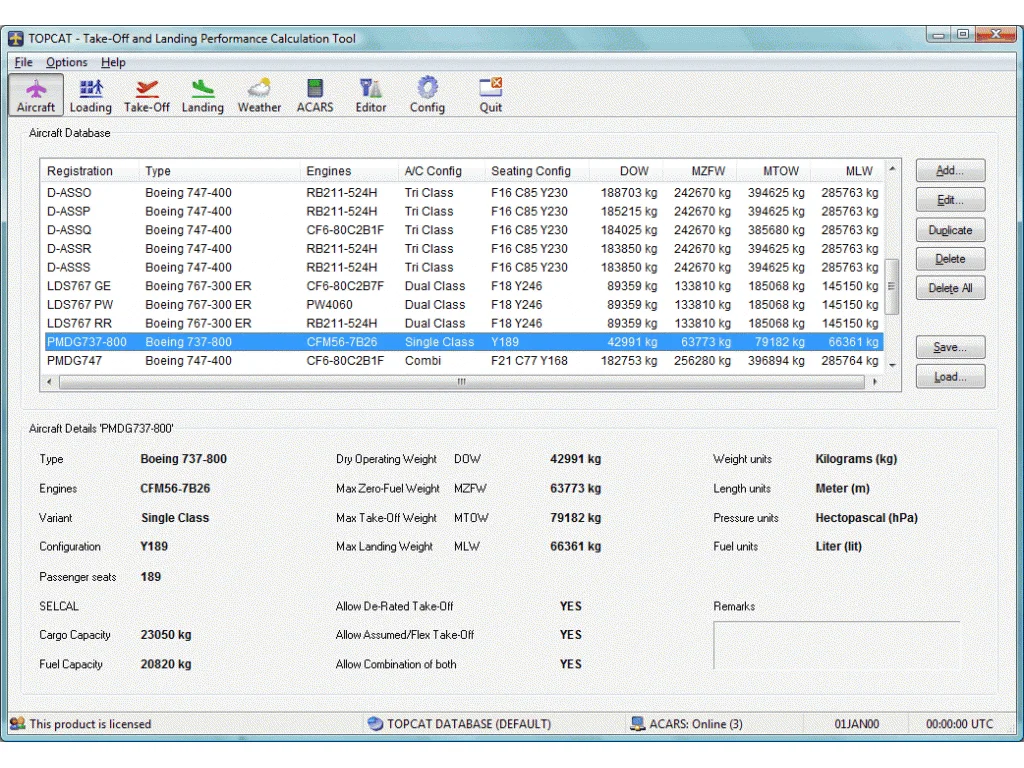The width and height of the screenshot is (1024, 768).
Task: Sort by the MZFW column header
Action: tap(699, 171)
